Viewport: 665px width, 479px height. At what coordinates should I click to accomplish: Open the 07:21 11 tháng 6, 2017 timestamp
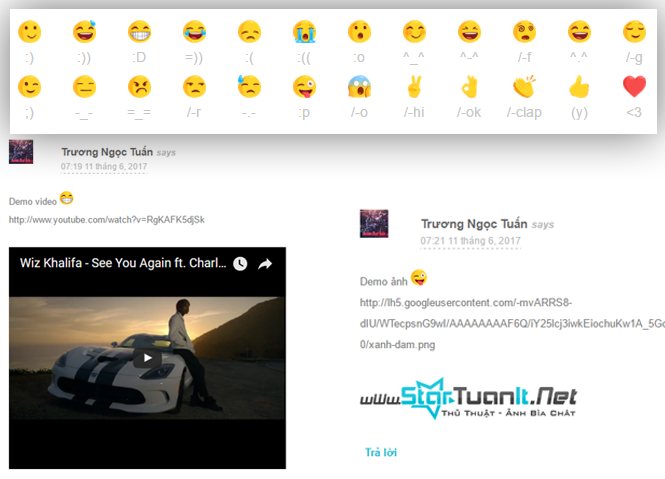pyautogui.click(x=470, y=241)
